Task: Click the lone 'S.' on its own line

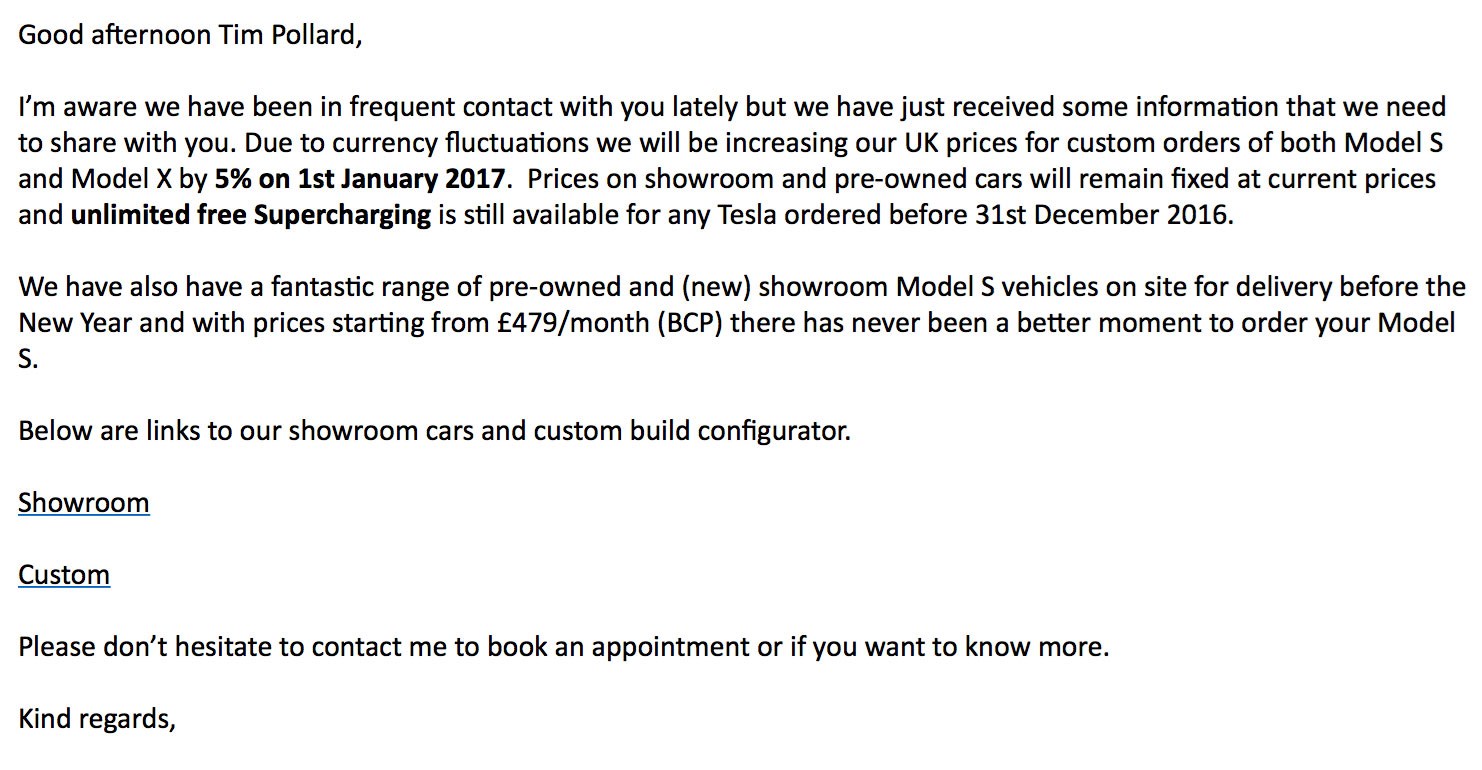Action: click(28, 360)
